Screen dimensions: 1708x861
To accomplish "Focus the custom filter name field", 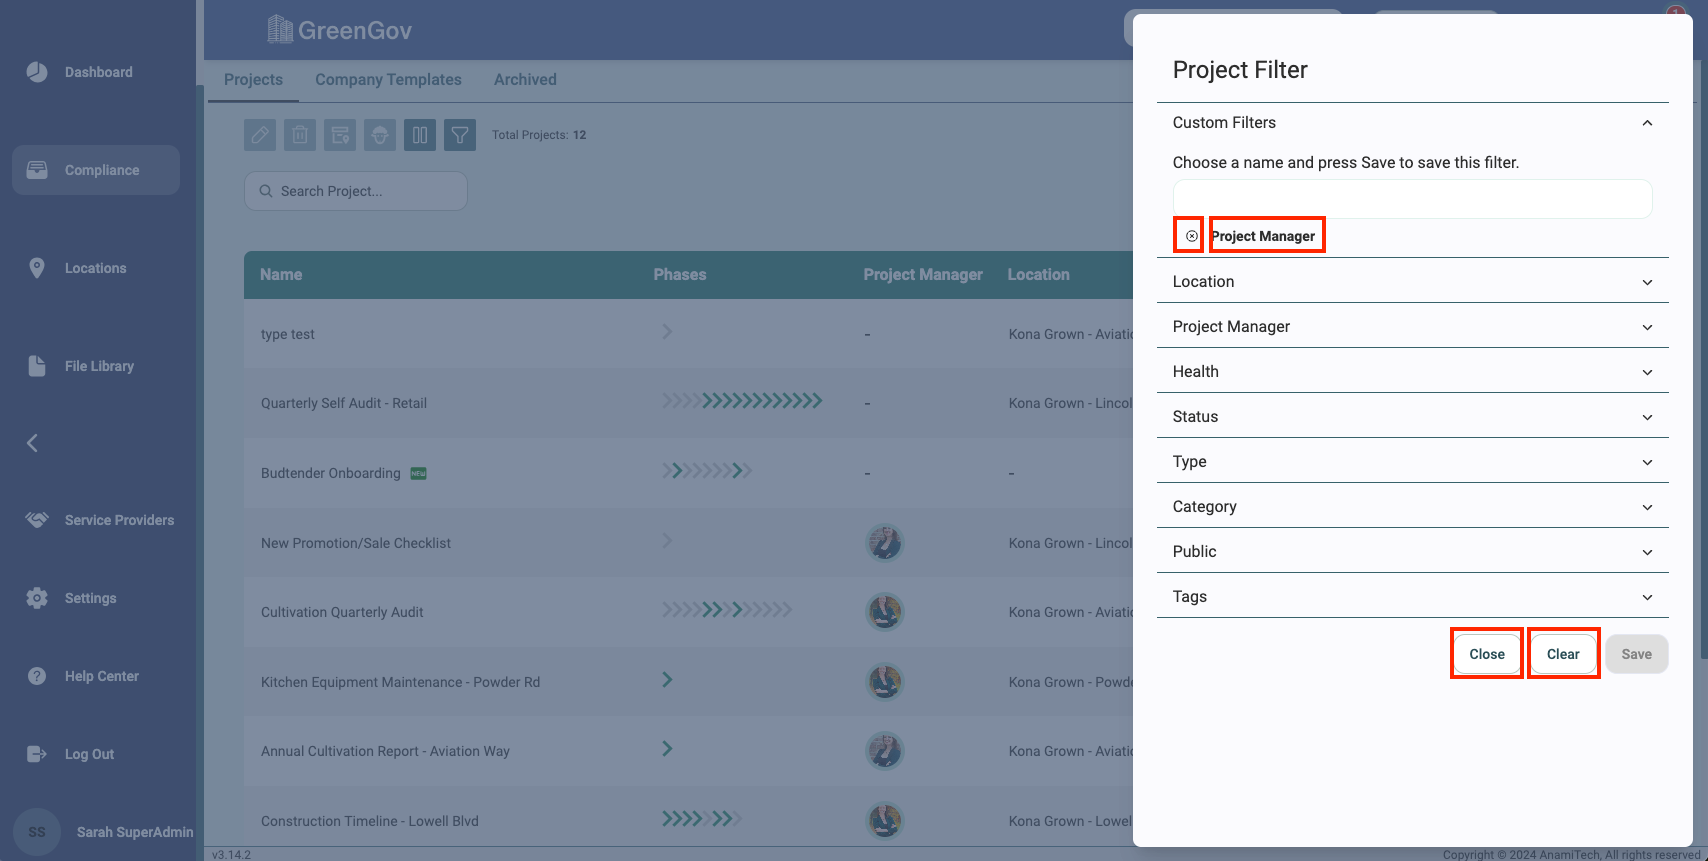I will coord(1412,199).
